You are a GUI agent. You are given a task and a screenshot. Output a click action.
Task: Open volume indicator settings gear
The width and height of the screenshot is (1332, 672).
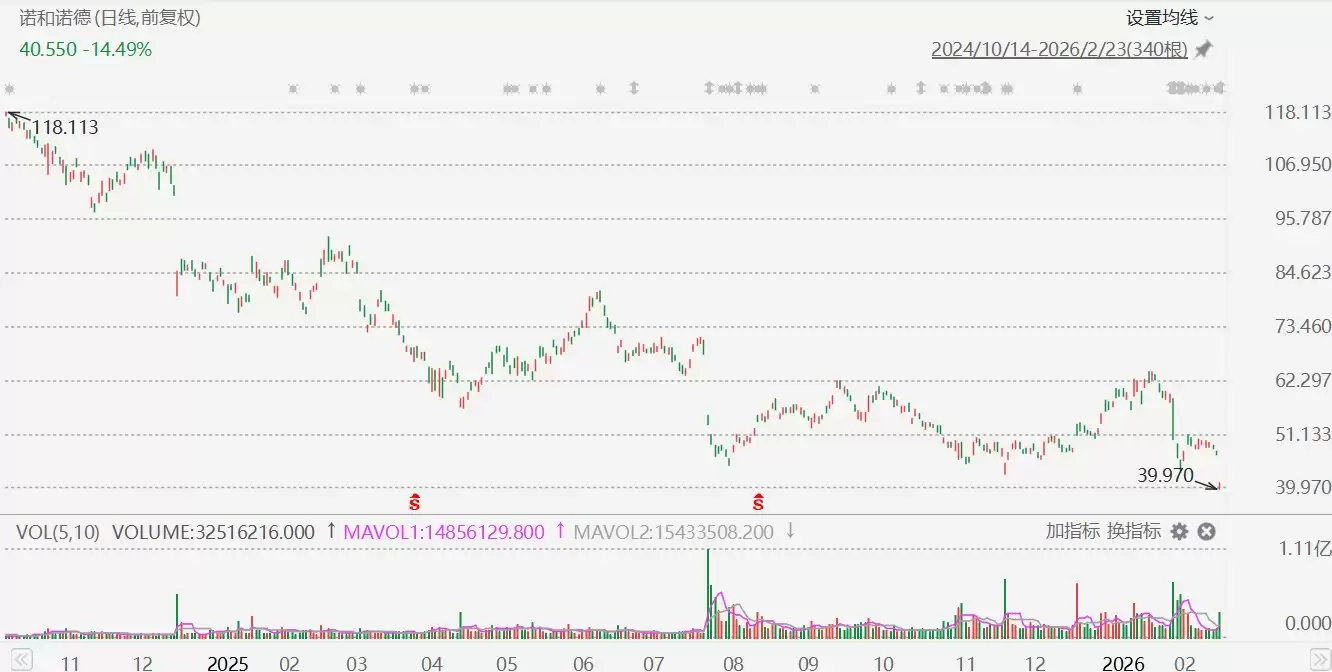1180,532
